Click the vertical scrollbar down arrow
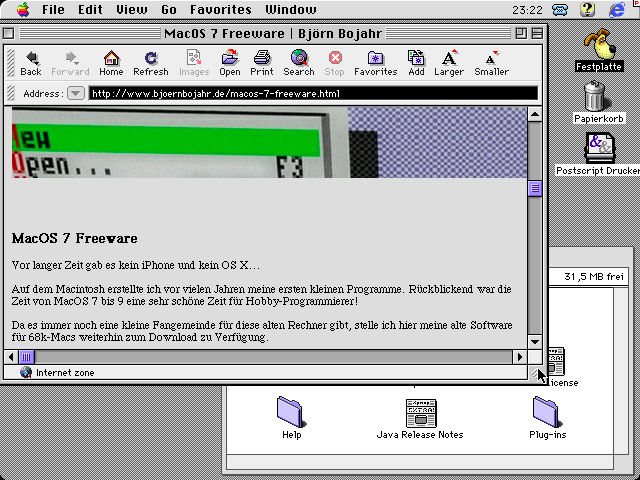The image size is (640, 480). [535, 342]
